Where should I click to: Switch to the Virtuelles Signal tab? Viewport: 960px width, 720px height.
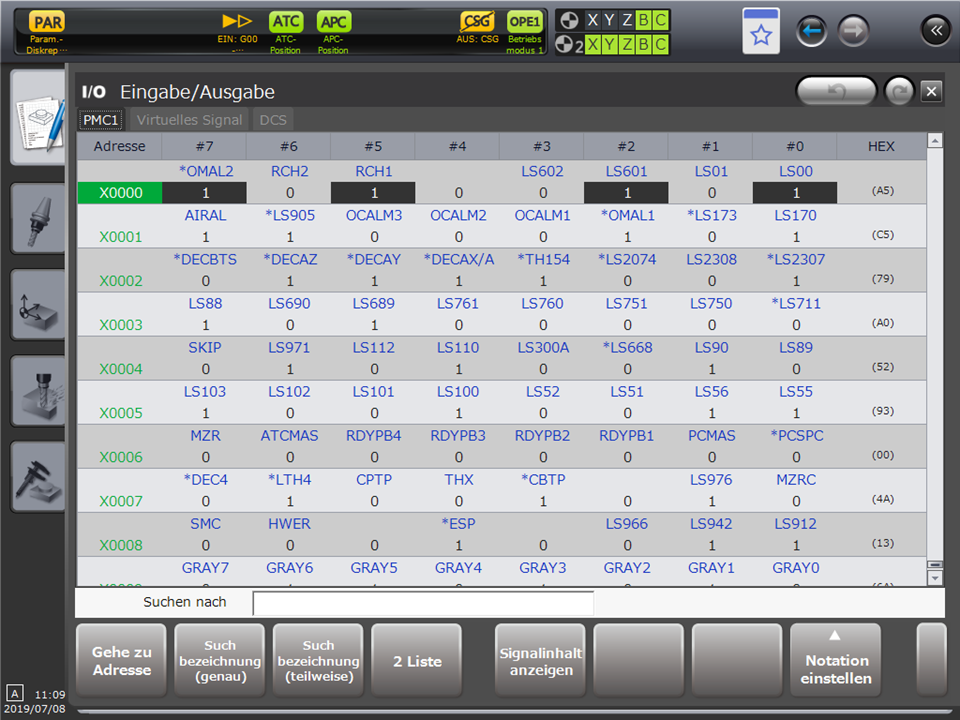coord(189,120)
